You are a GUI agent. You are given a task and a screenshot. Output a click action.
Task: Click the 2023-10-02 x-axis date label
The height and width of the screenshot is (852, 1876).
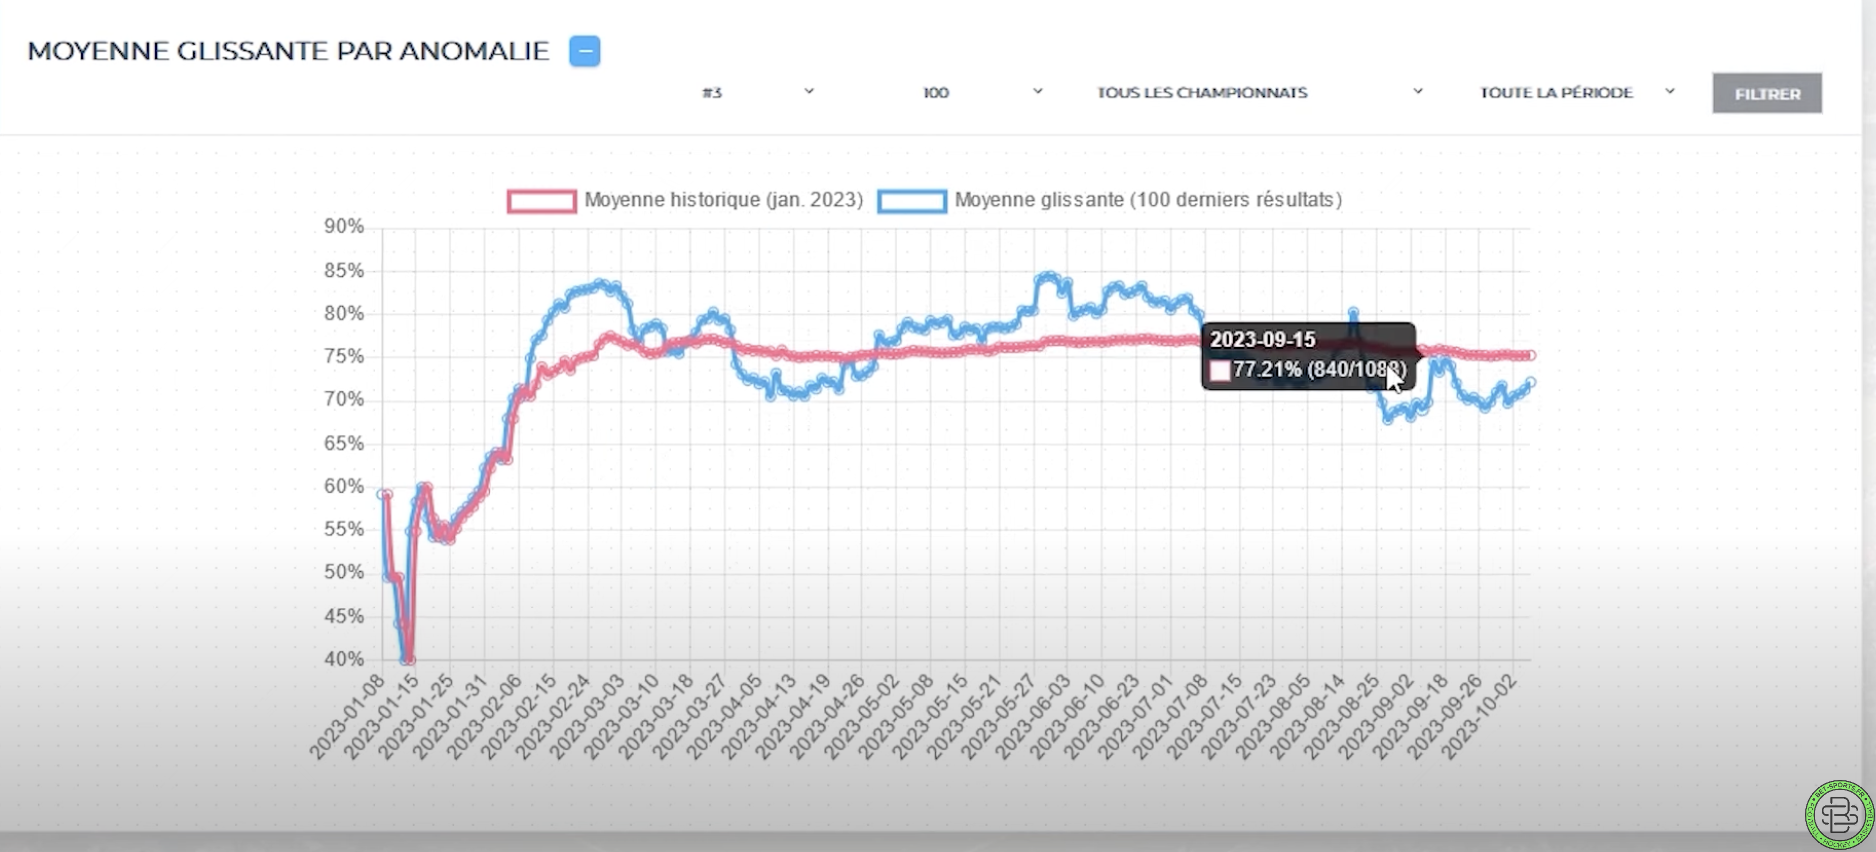click(x=1479, y=717)
